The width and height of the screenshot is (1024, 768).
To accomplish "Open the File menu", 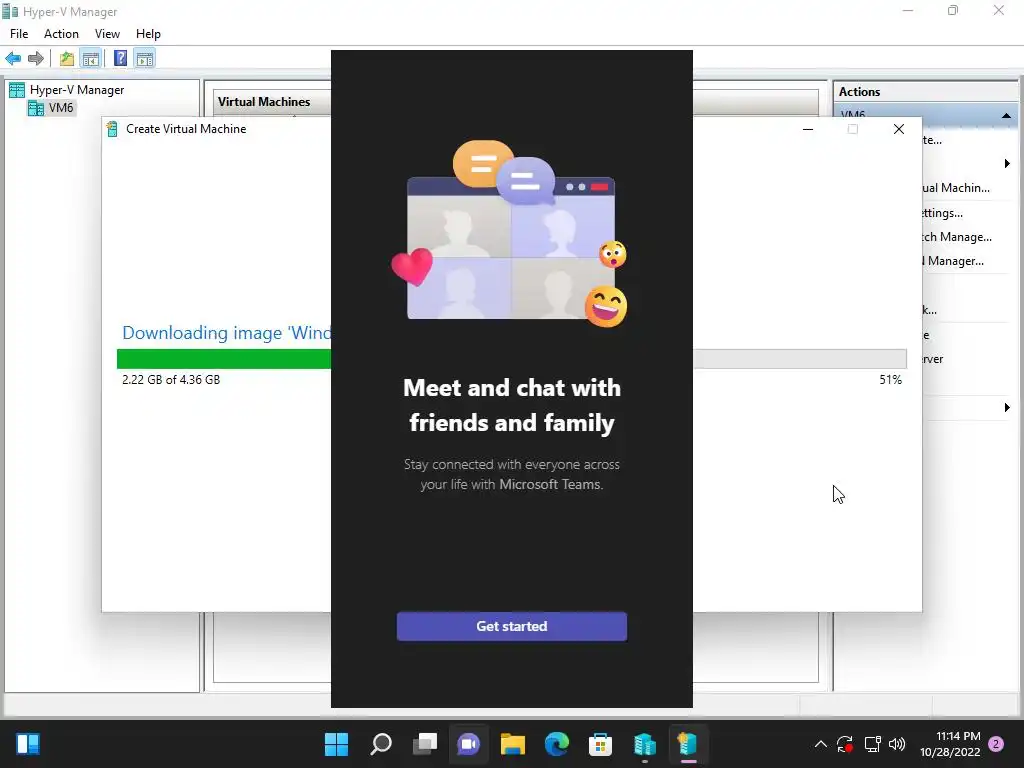I will [19, 34].
